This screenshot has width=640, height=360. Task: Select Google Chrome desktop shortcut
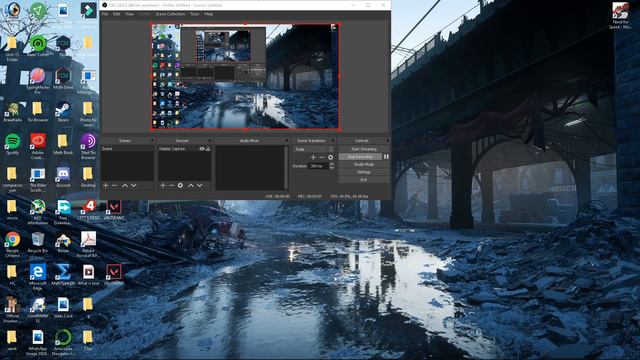click(x=13, y=244)
